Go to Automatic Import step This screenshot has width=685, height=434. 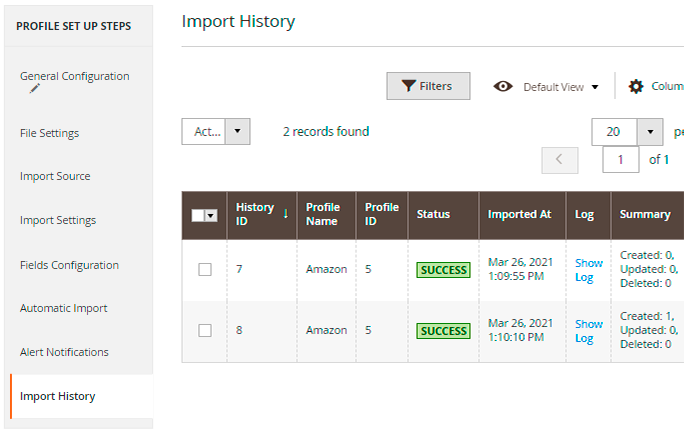pos(63,308)
